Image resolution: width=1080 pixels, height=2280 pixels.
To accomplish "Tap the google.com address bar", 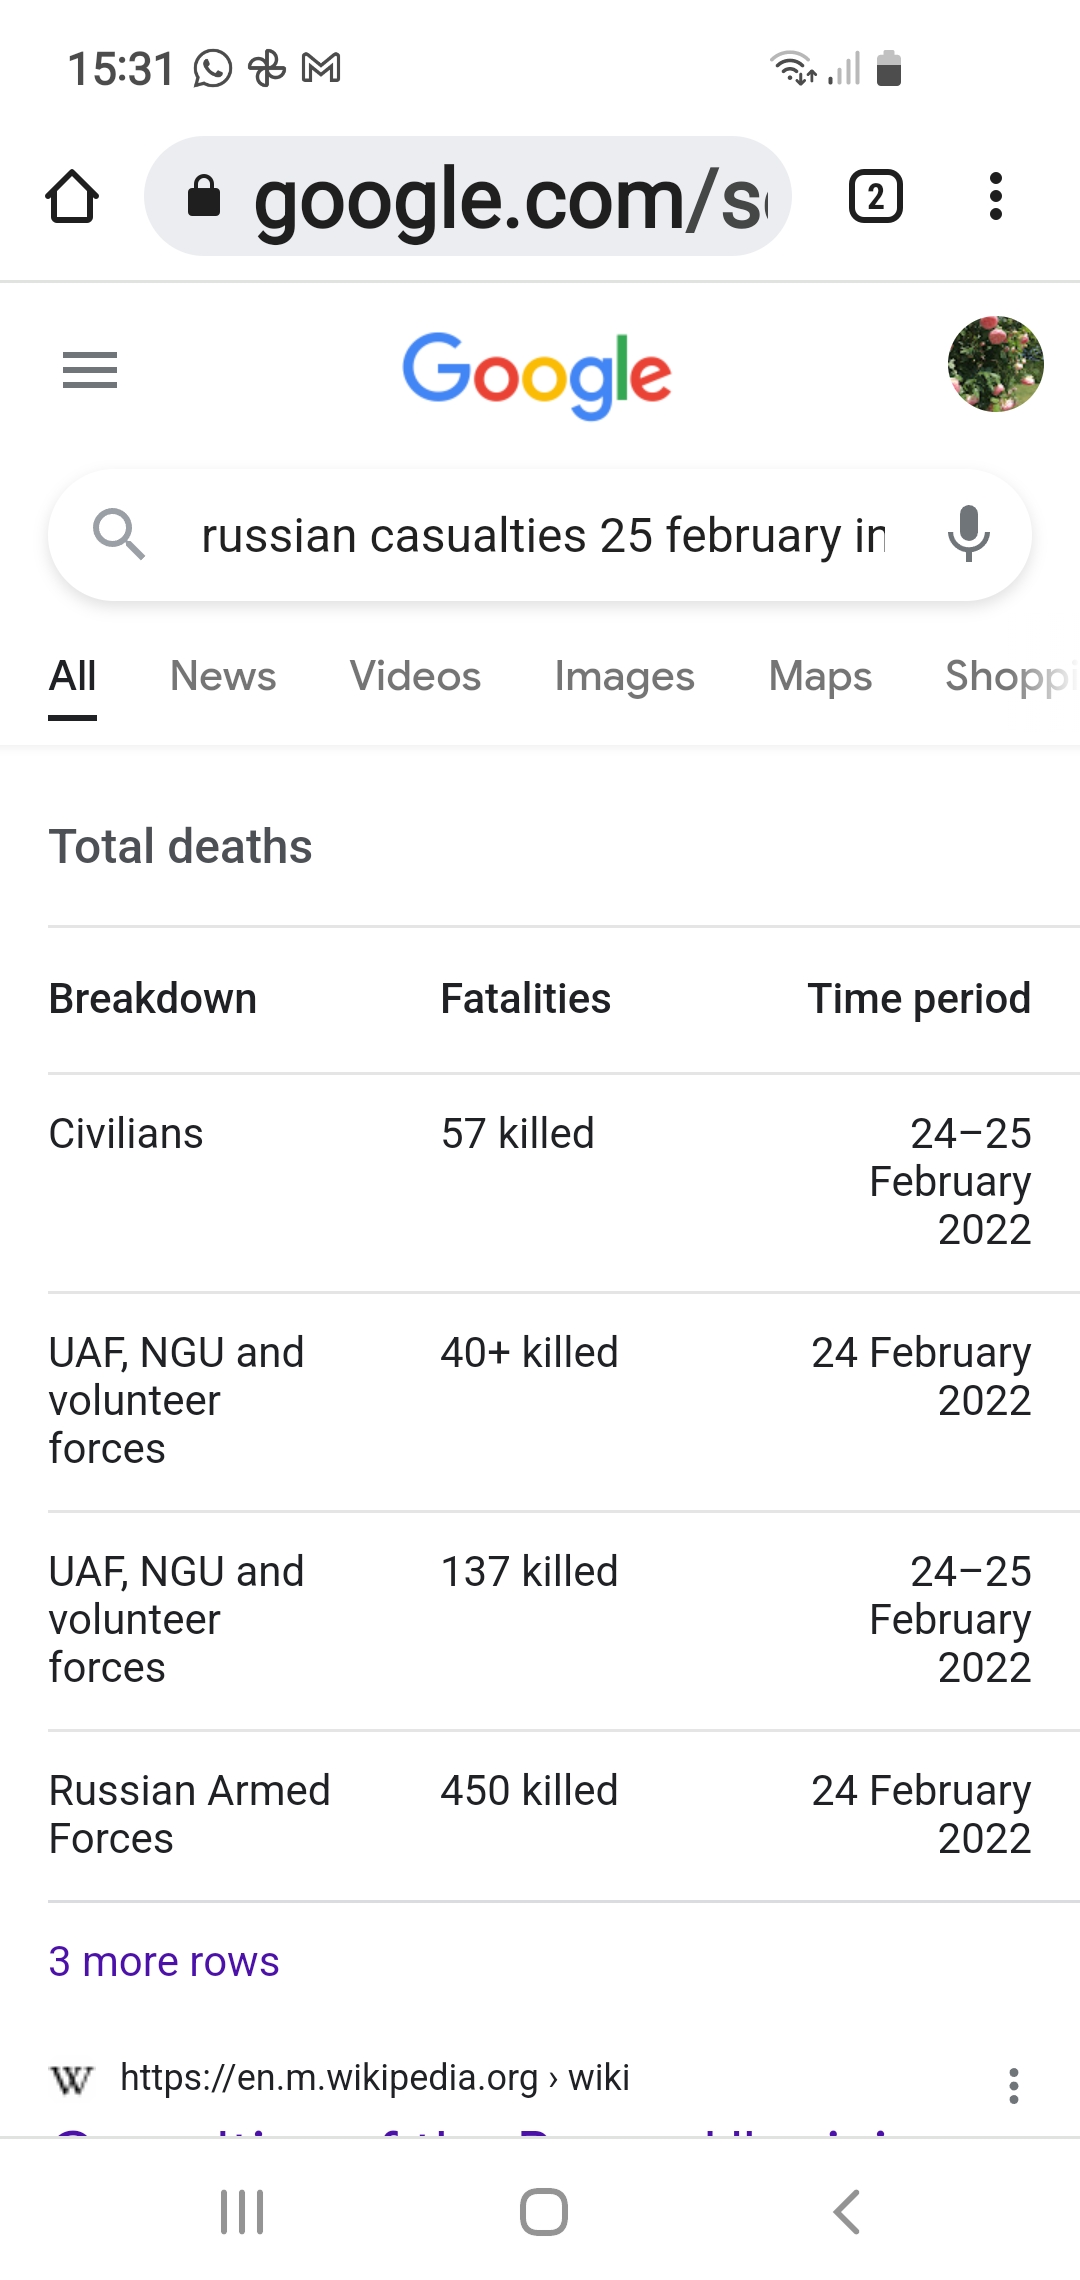I will (470, 196).
